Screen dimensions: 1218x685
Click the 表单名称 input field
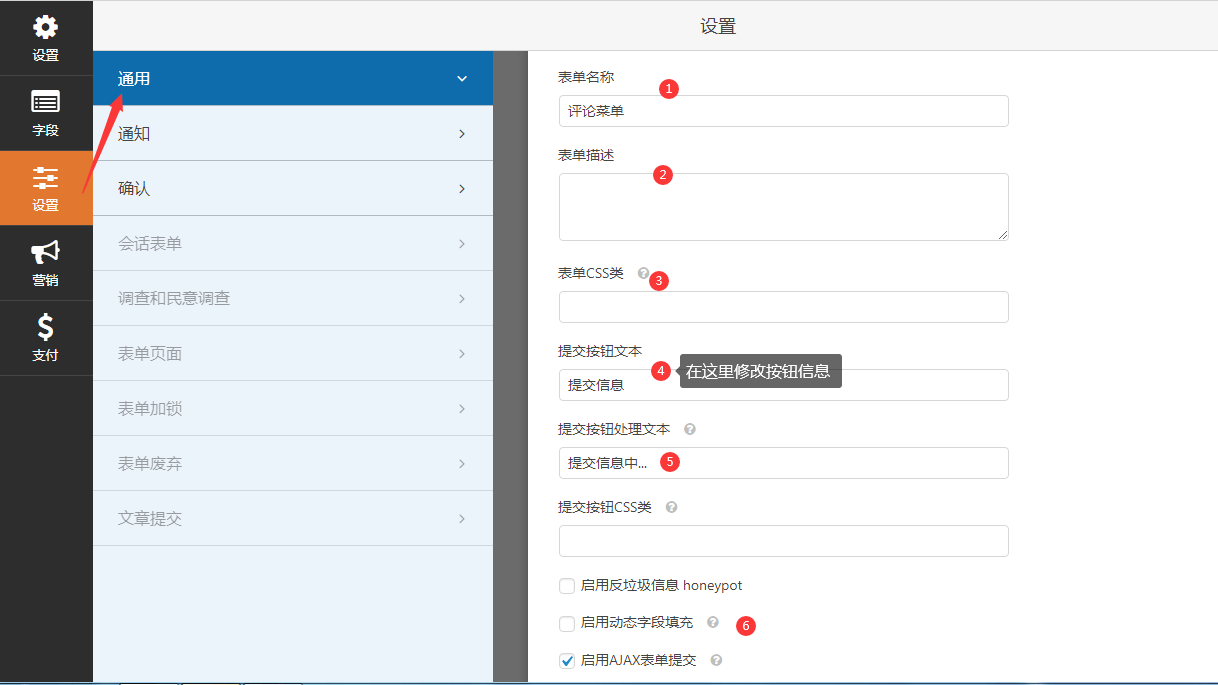click(x=782, y=111)
